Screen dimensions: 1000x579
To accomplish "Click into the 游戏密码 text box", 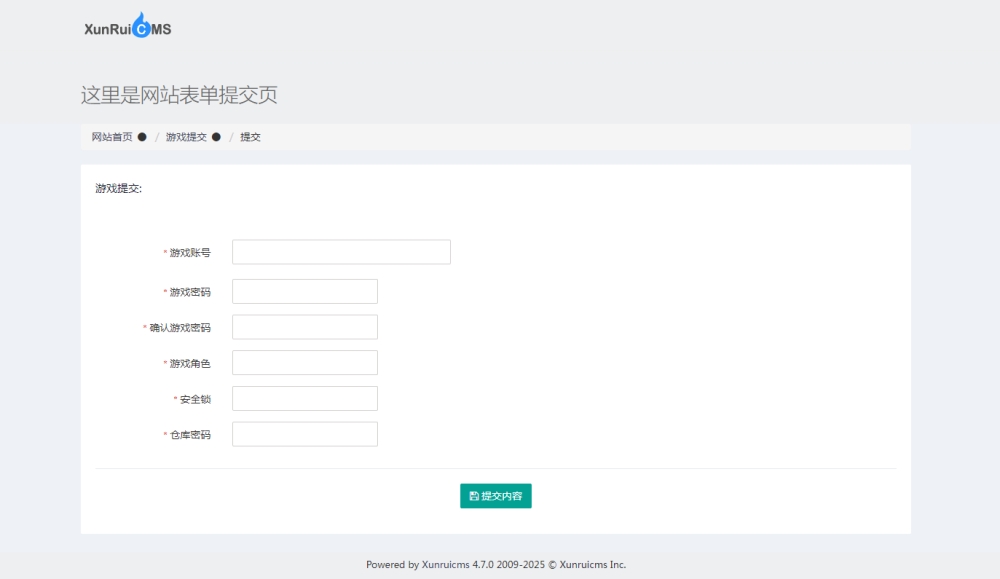I will (305, 292).
